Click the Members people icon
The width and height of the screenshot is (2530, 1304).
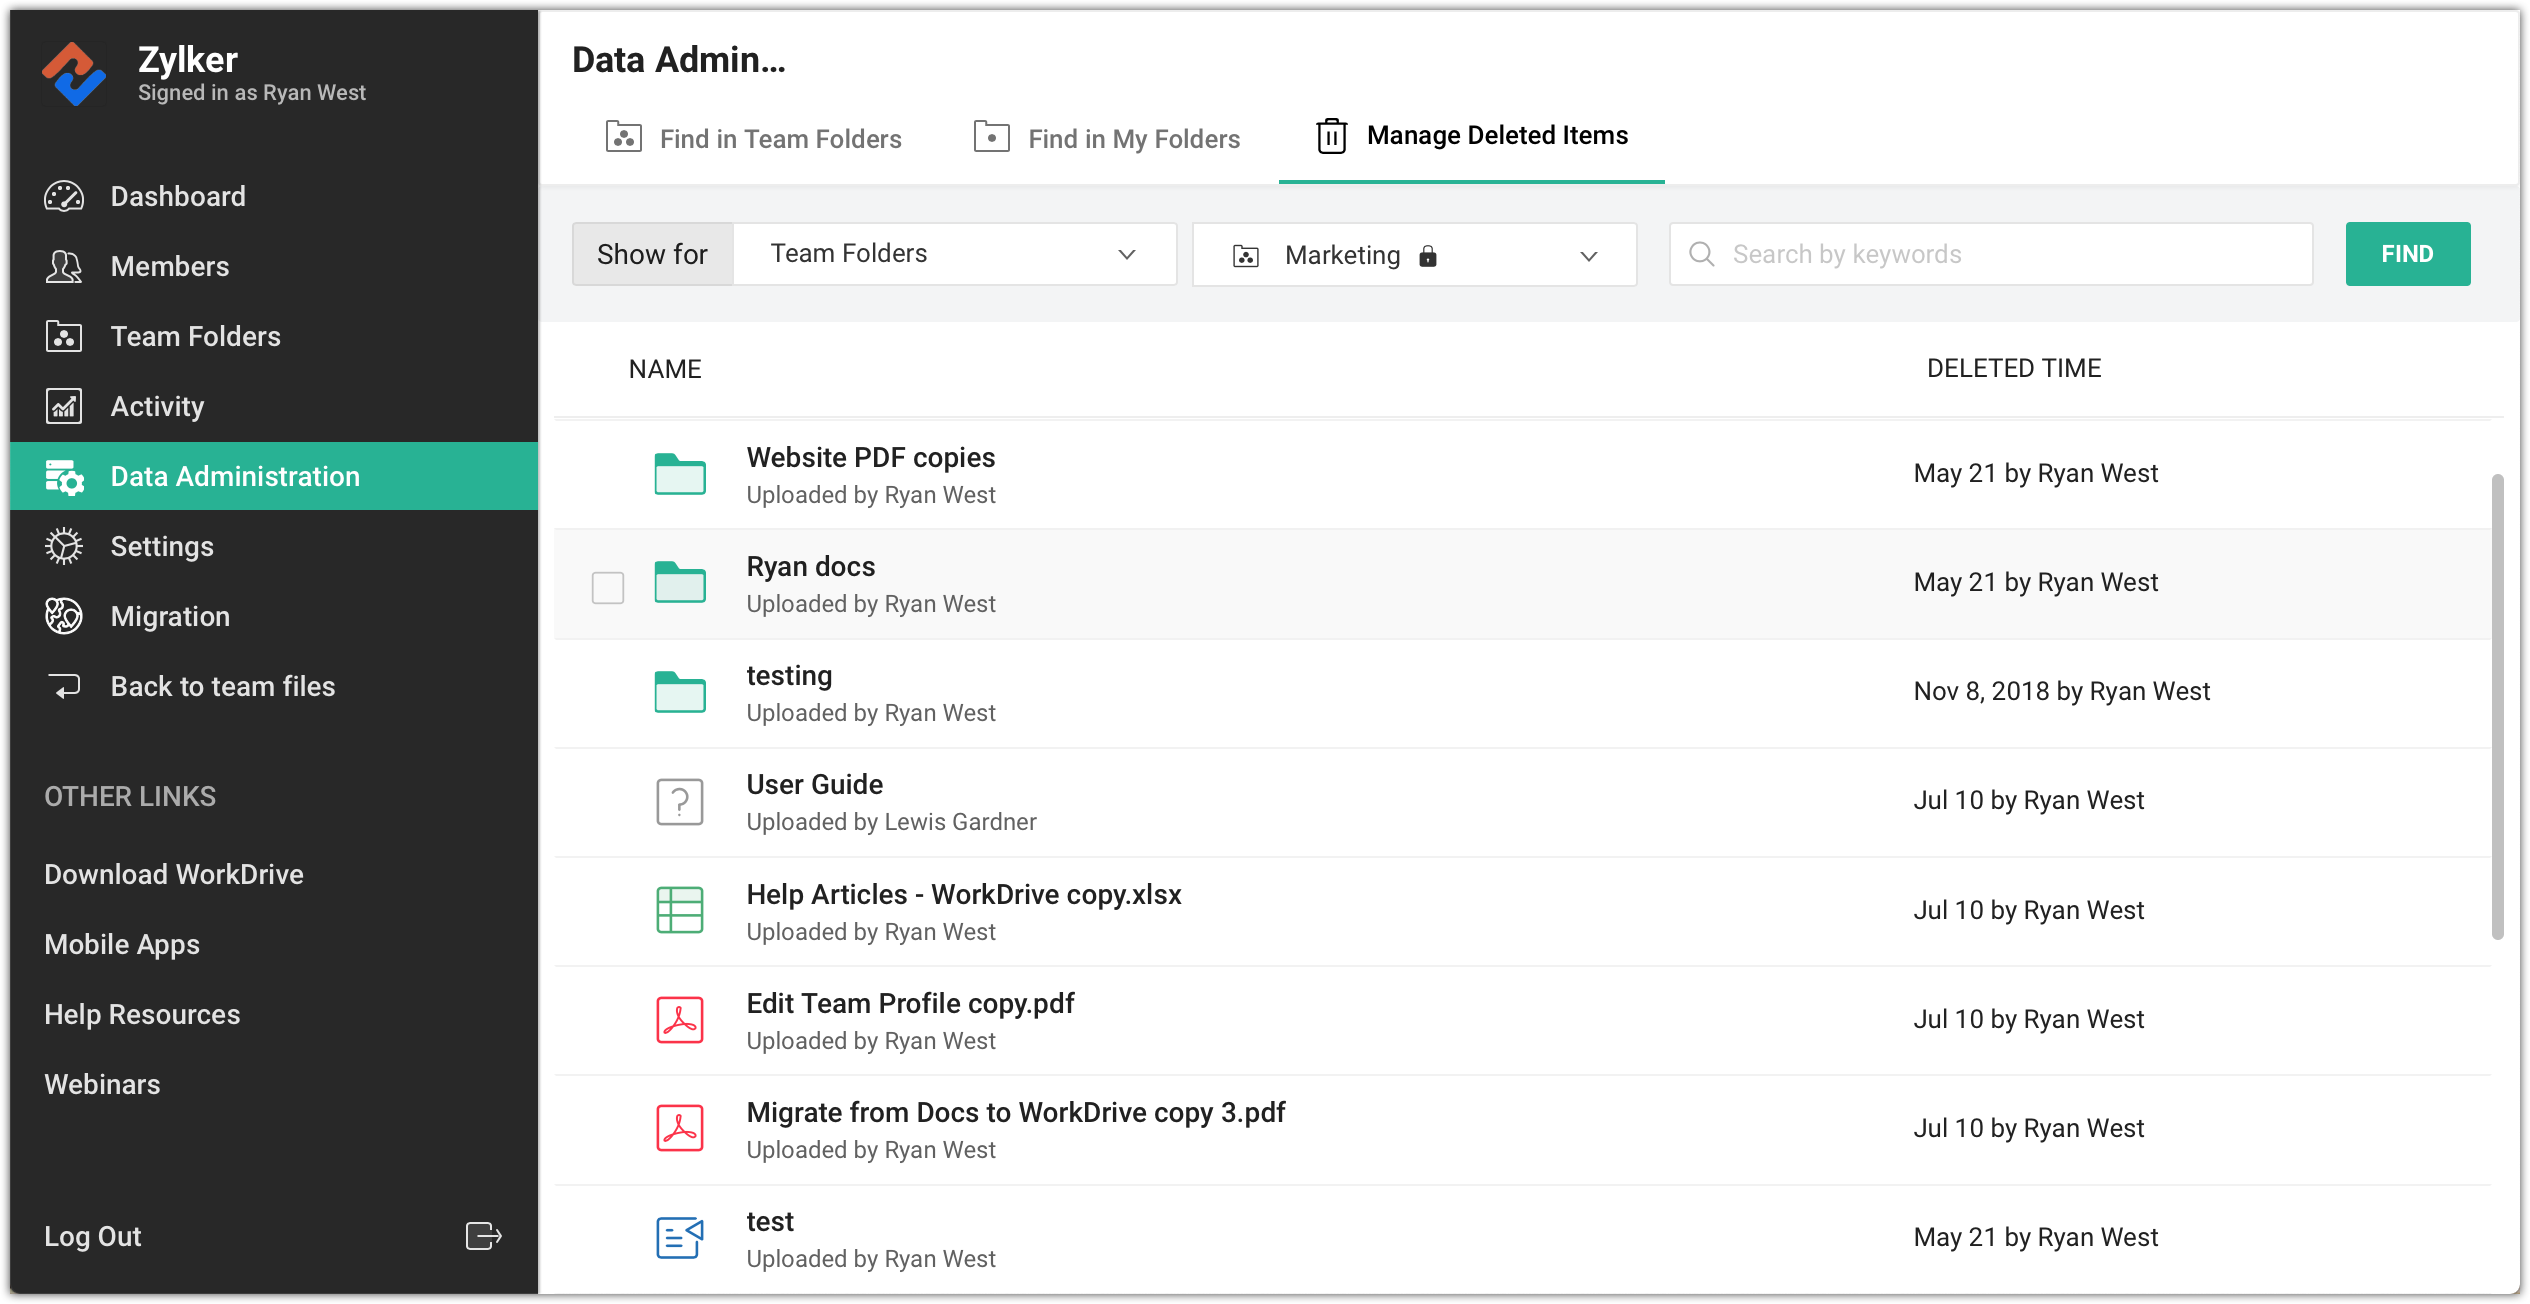[x=64, y=266]
